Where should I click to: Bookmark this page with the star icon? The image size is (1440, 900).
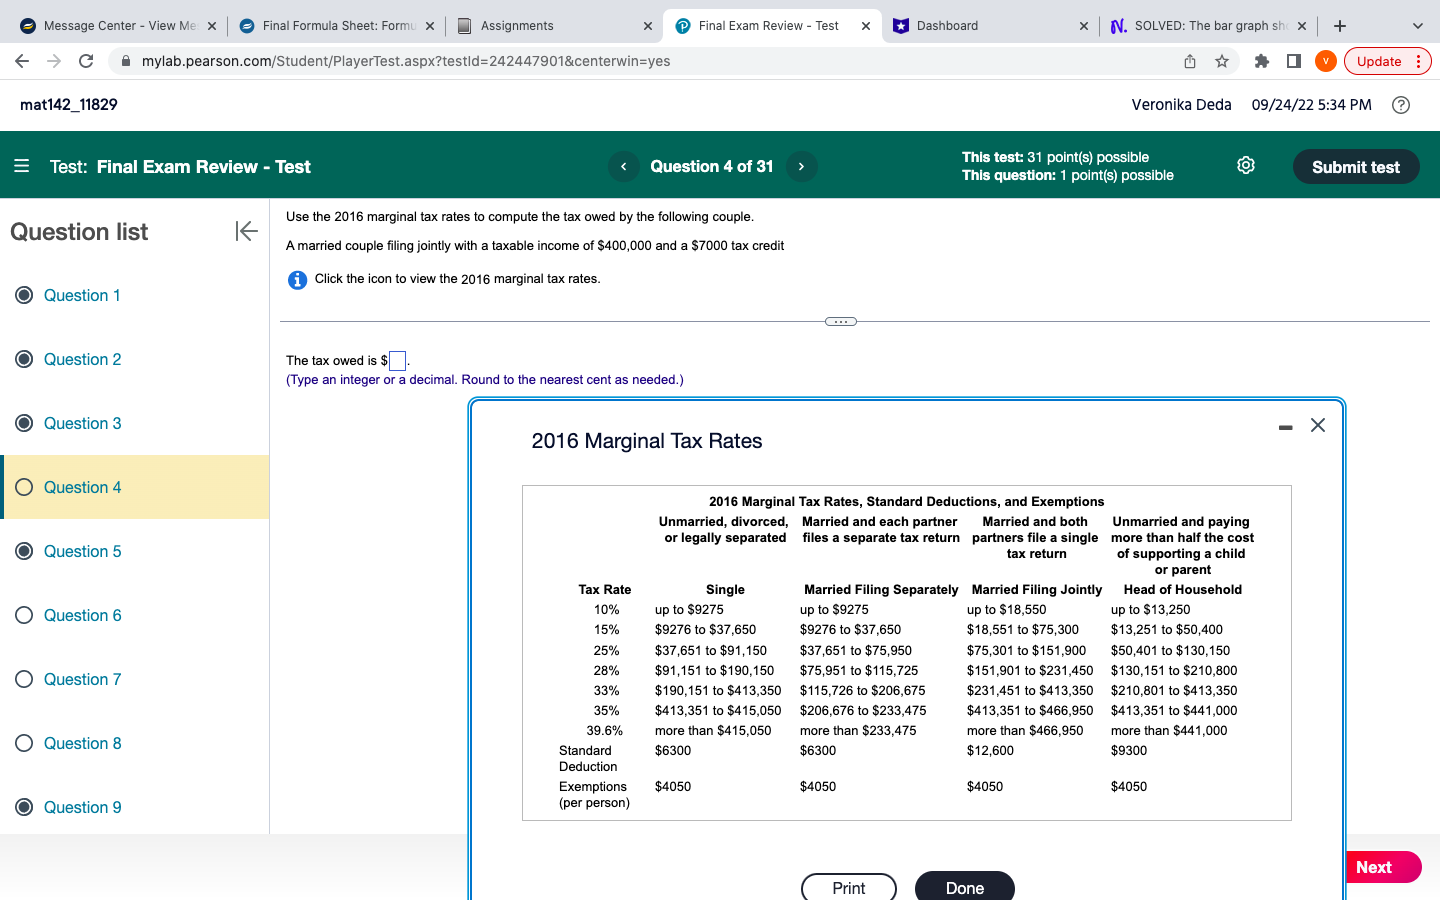tap(1222, 61)
